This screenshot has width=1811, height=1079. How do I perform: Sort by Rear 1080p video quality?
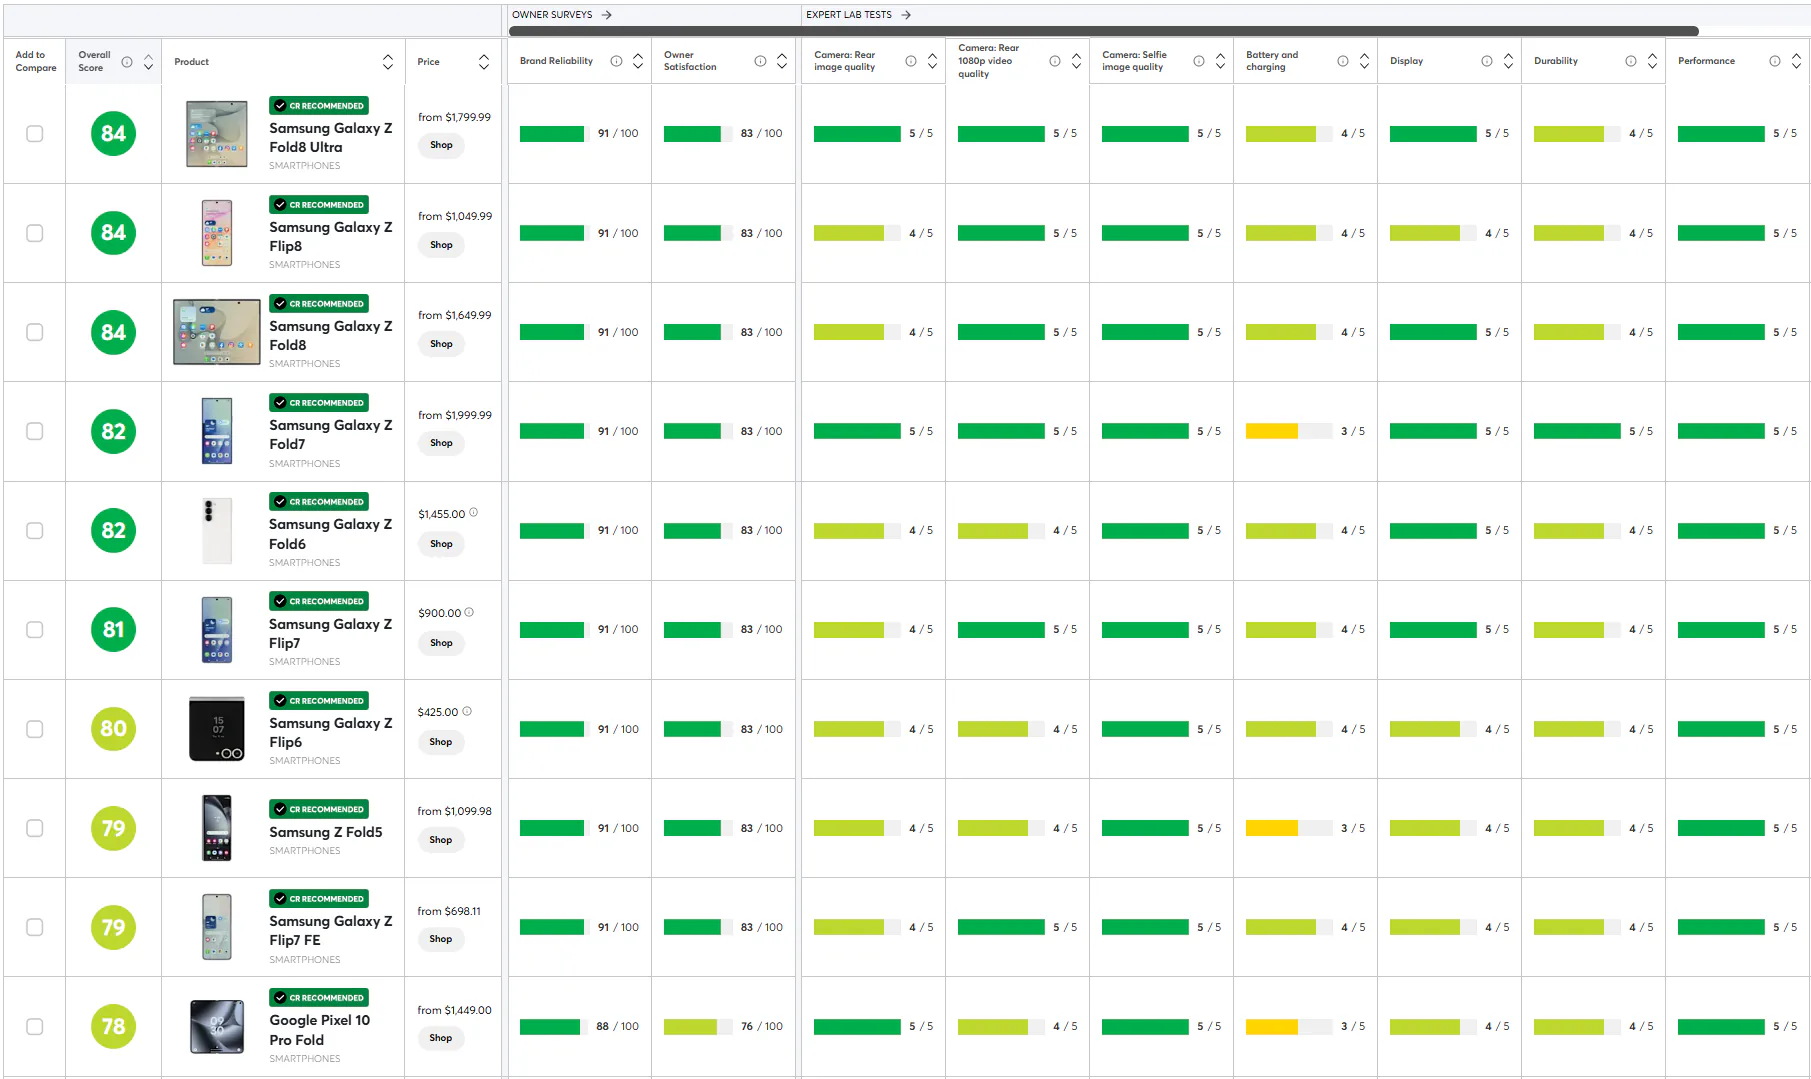pyautogui.click(x=1077, y=61)
